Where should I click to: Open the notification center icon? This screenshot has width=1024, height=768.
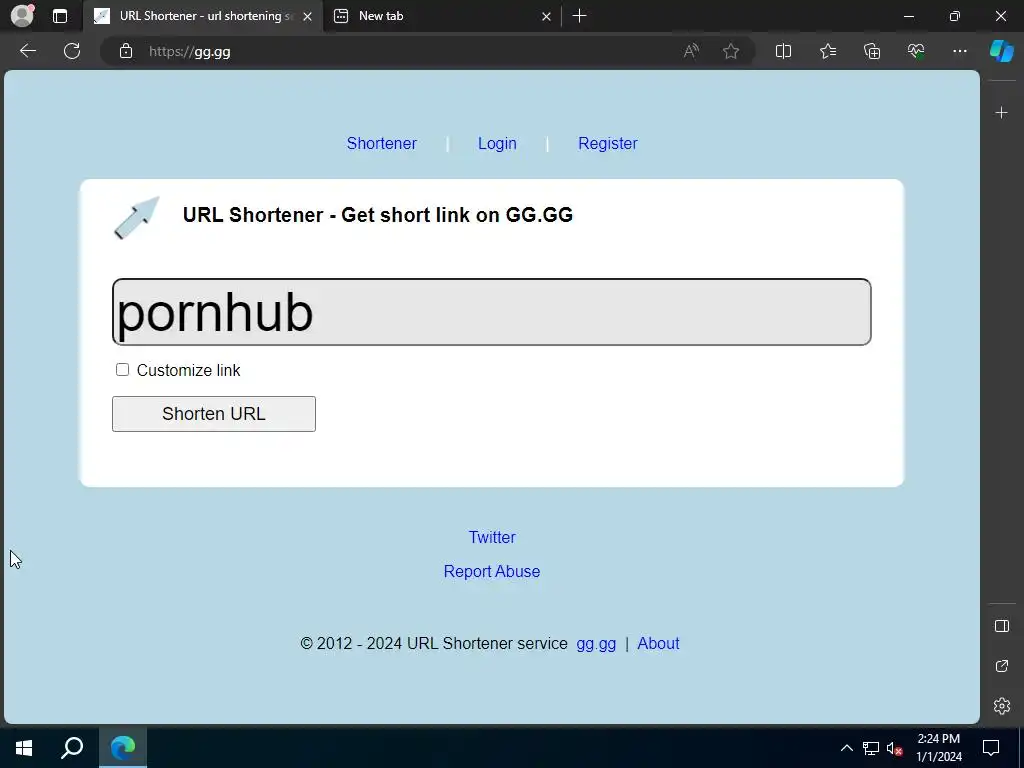tap(991, 748)
